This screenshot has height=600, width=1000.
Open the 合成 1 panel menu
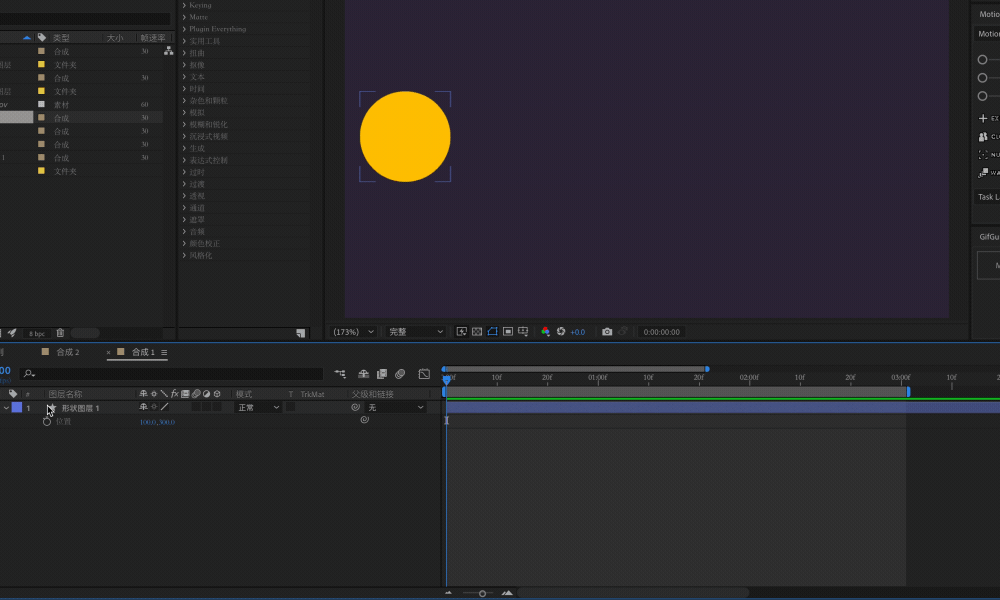click(164, 352)
